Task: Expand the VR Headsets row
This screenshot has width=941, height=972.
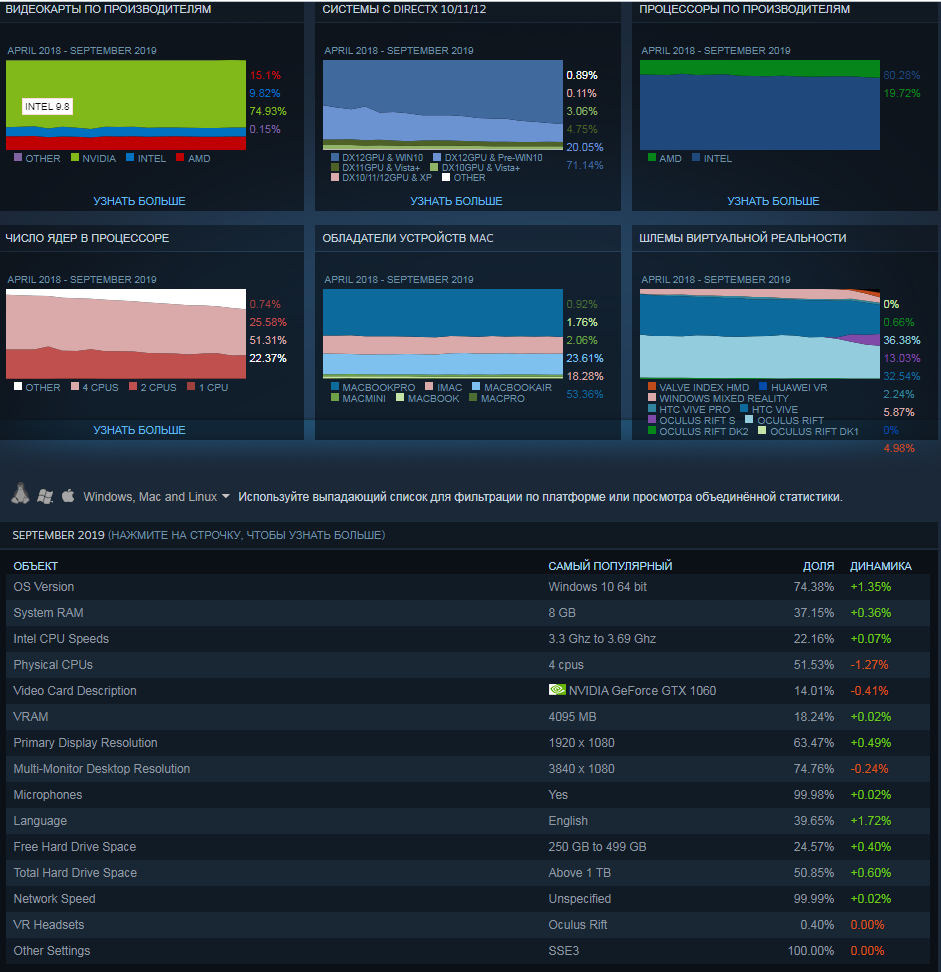Action: pyautogui.click(x=468, y=925)
